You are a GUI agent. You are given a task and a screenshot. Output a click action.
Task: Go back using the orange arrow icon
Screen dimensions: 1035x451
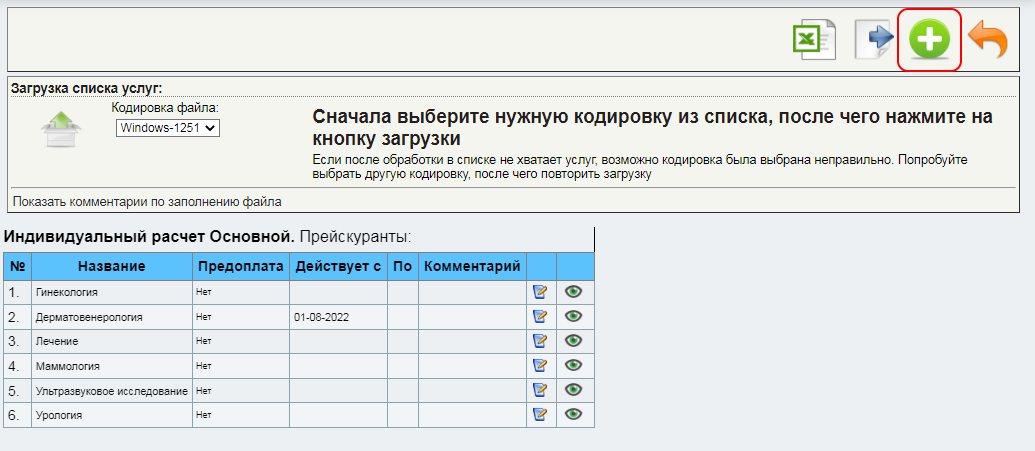(x=988, y=41)
